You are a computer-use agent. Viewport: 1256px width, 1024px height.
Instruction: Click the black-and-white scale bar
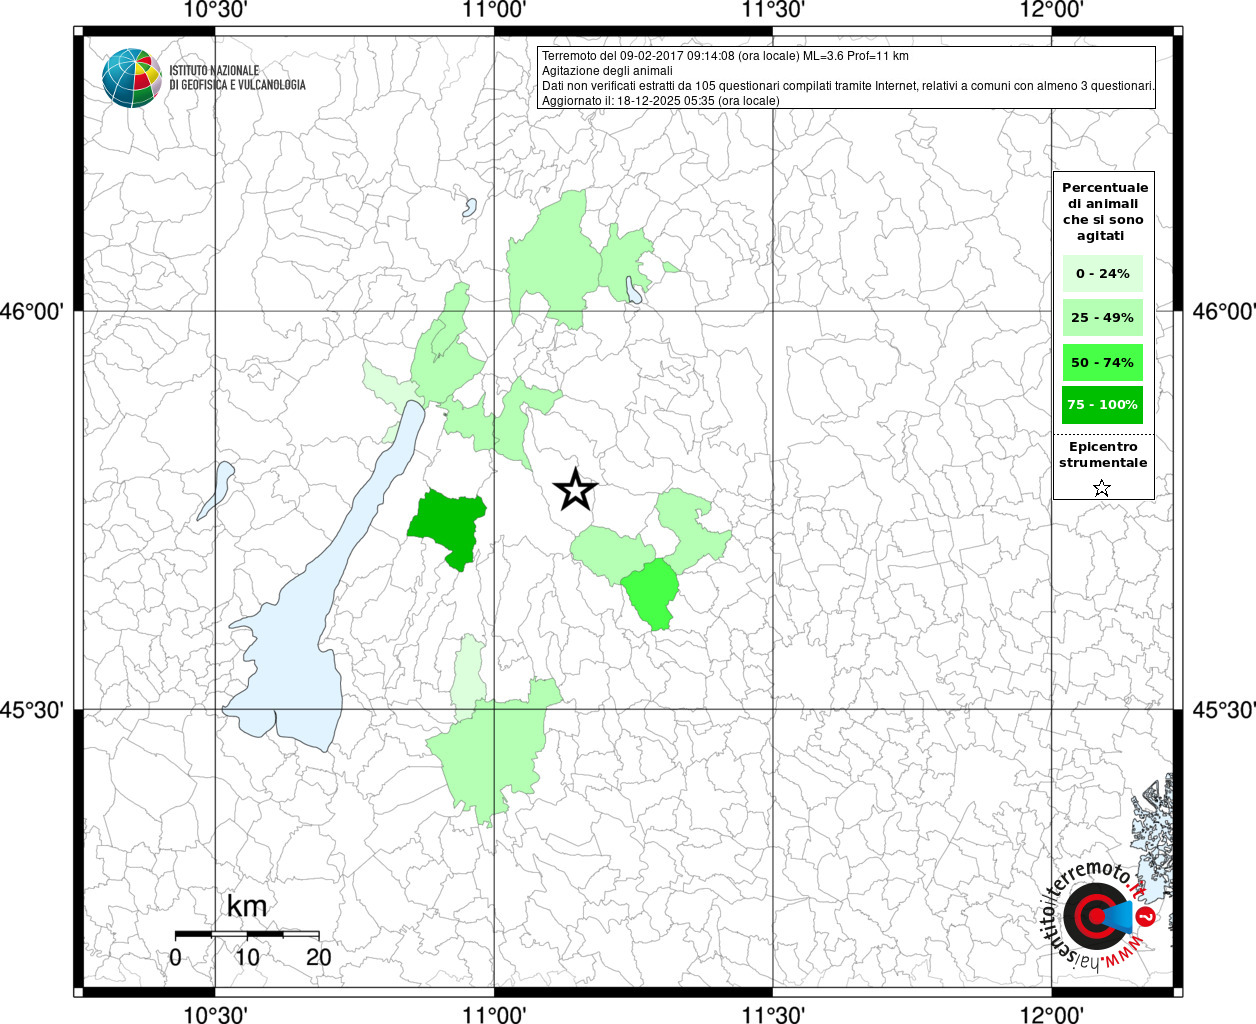coord(247,934)
